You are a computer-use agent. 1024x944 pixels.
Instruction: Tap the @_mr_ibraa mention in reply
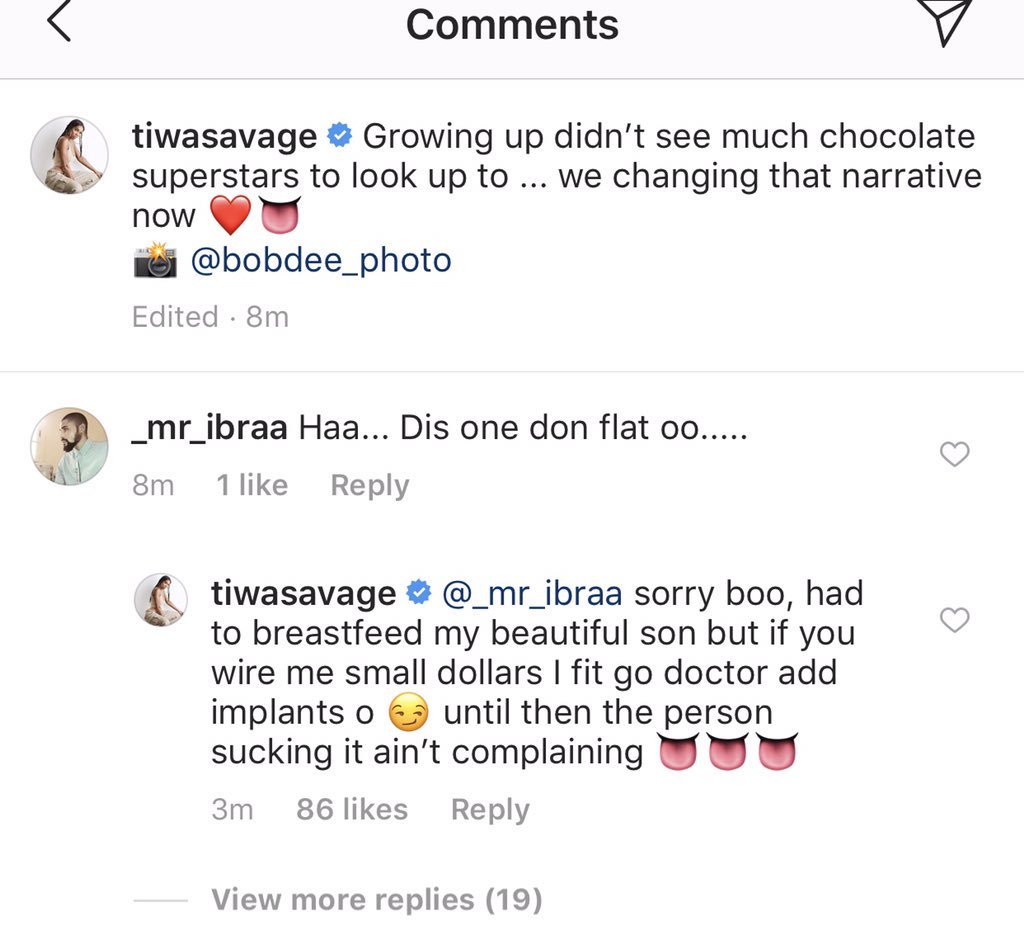(532, 594)
